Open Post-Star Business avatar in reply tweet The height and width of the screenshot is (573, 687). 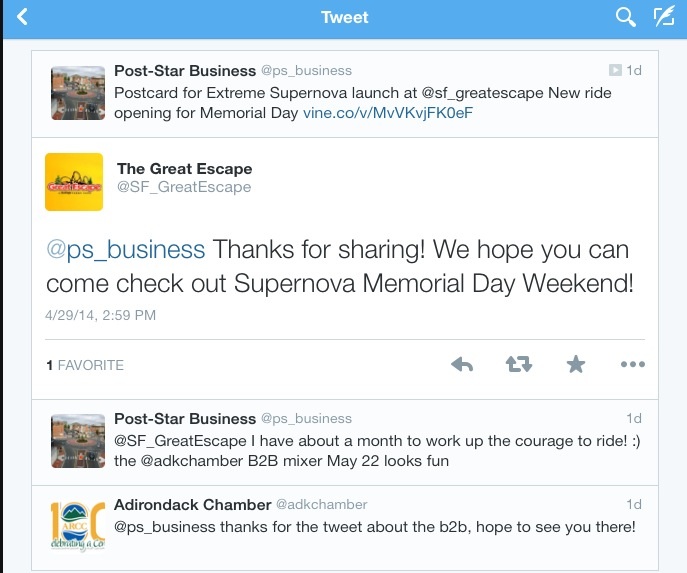(x=79, y=440)
